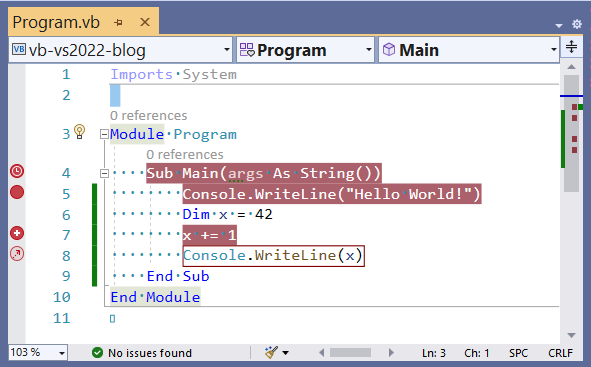Click 'Console.WriteLine(x)' on line 8

(274, 256)
